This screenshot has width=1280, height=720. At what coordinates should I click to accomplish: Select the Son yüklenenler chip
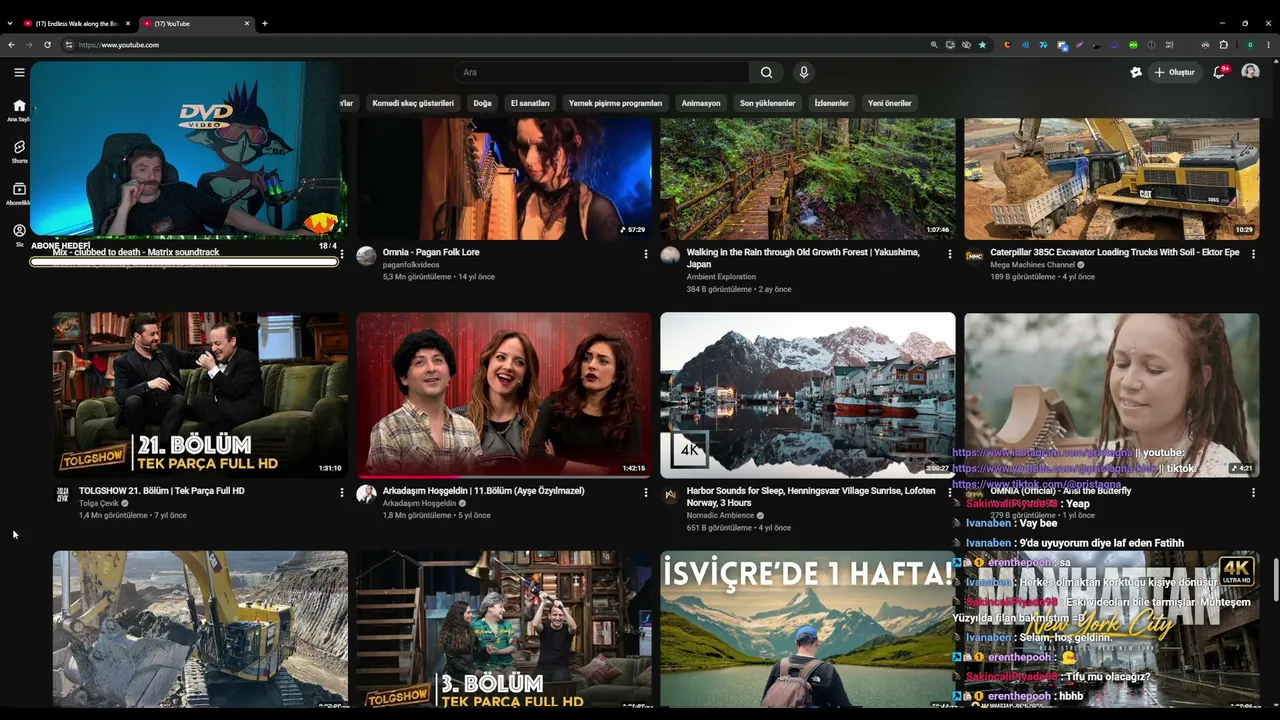coord(767,103)
